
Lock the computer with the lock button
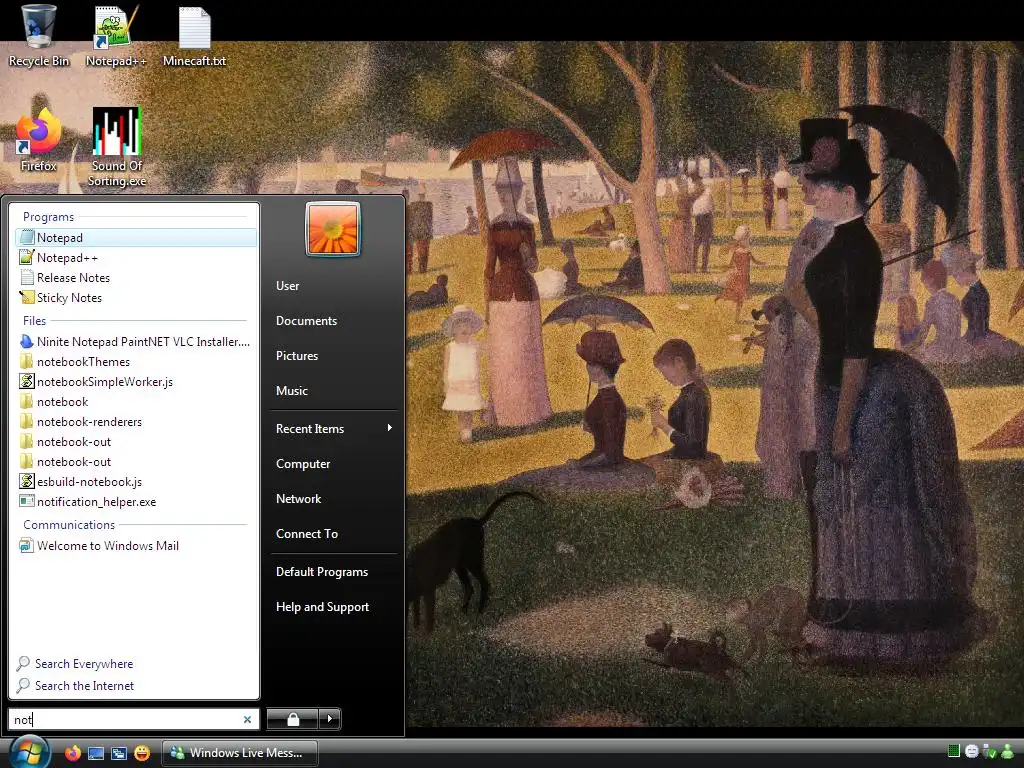tap(293, 719)
